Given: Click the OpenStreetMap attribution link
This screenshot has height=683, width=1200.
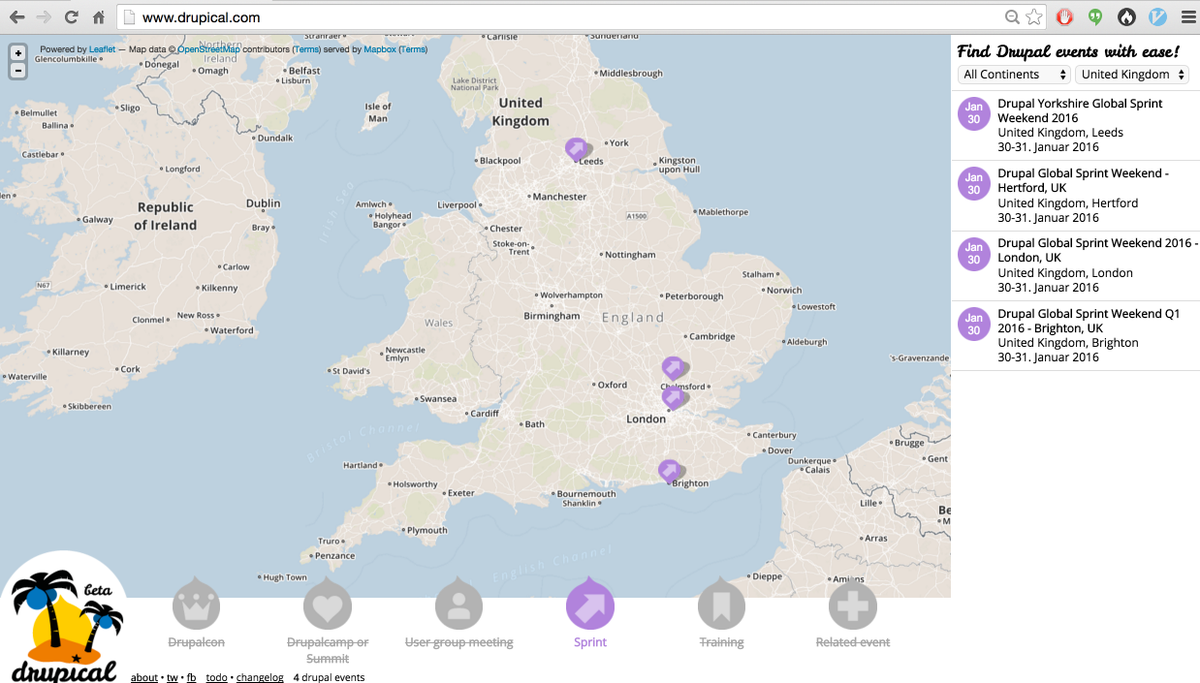Looking at the screenshot, I should pyautogui.click(x=209, y=49).
